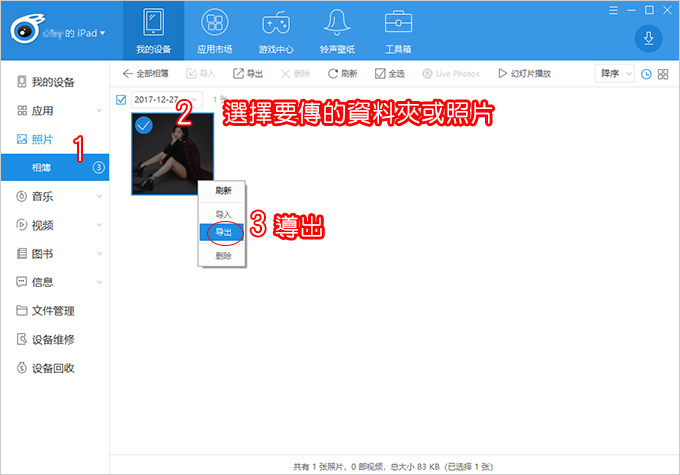This screenshot has width=680, height=475.
Task: Select the 相簿 album sidebar entry
Action: 55,167
